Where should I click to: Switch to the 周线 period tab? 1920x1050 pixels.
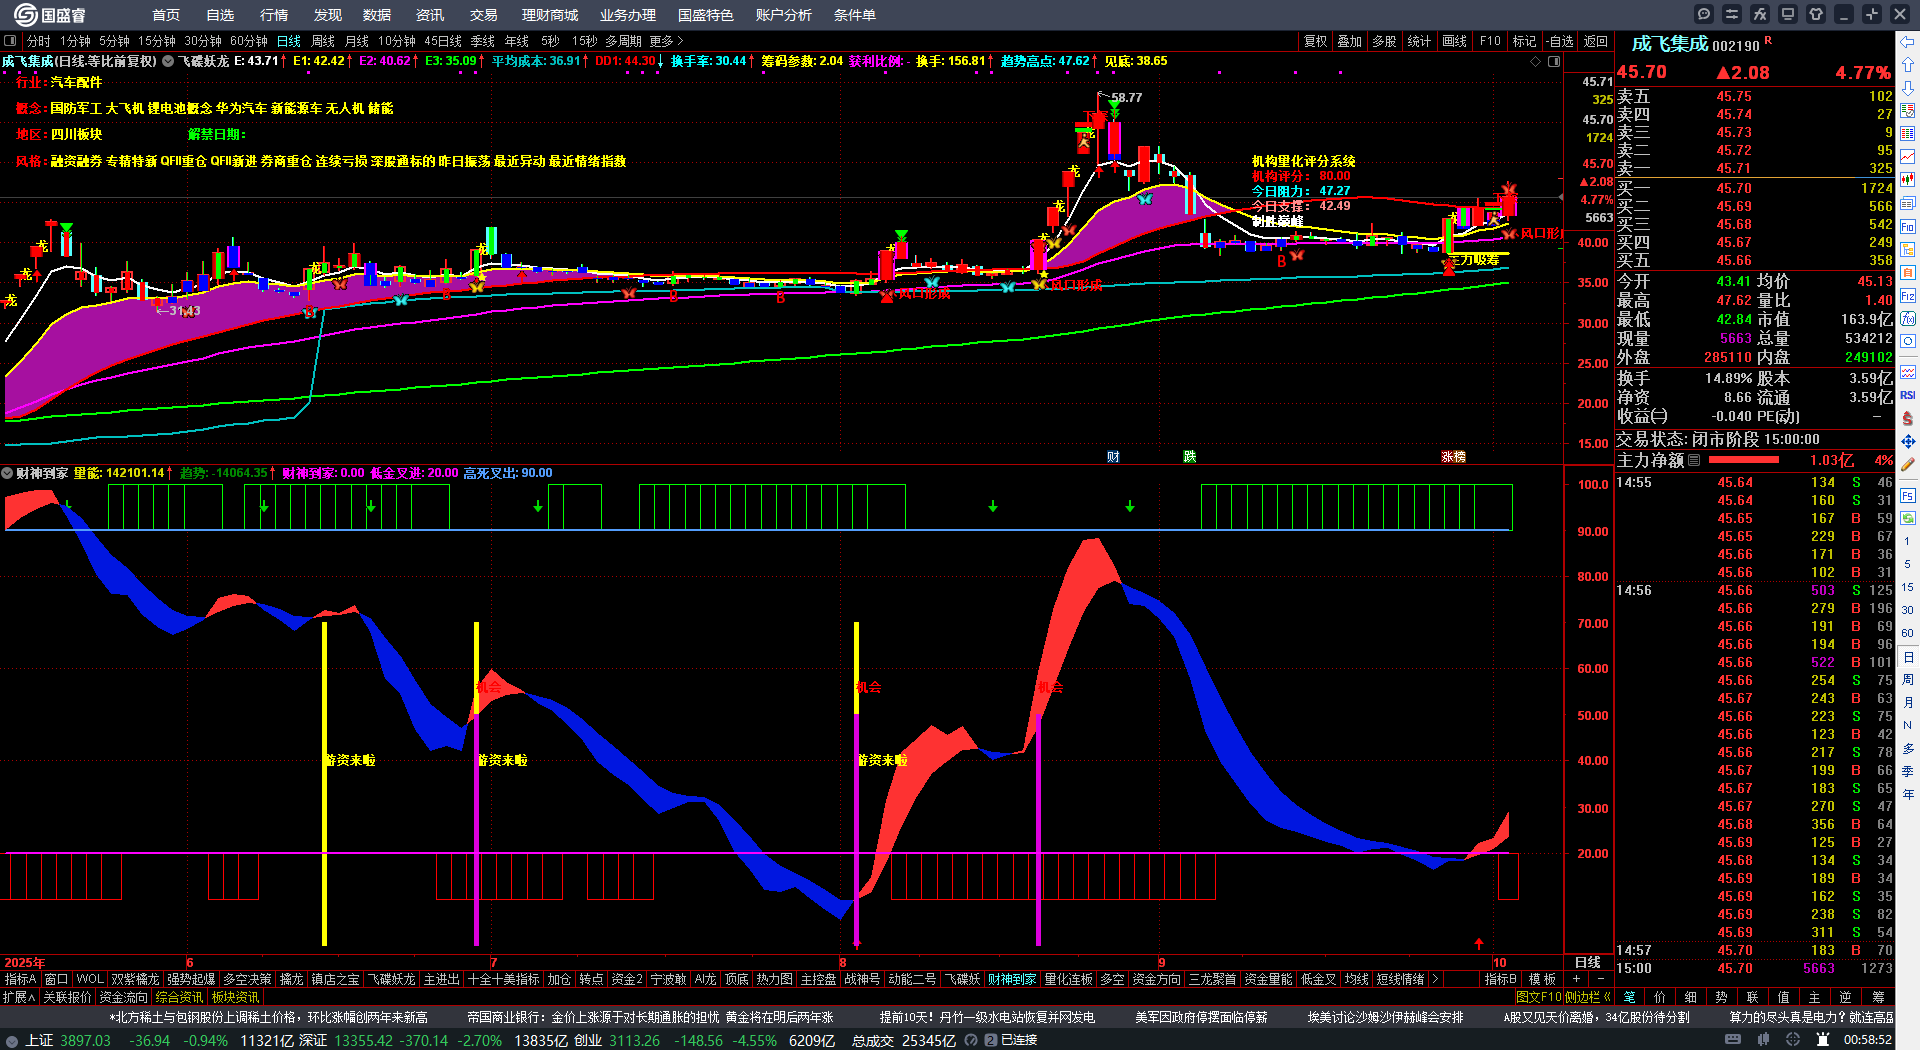(x=323, y=41)
